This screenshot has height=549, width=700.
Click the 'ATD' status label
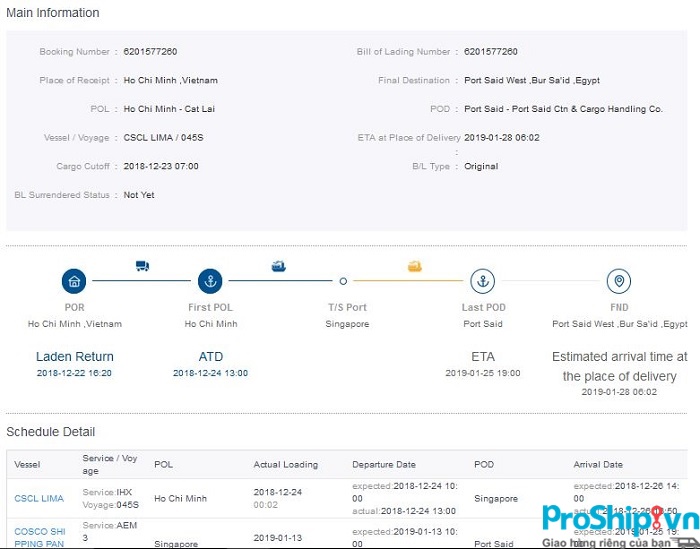[x=211, y=357]
